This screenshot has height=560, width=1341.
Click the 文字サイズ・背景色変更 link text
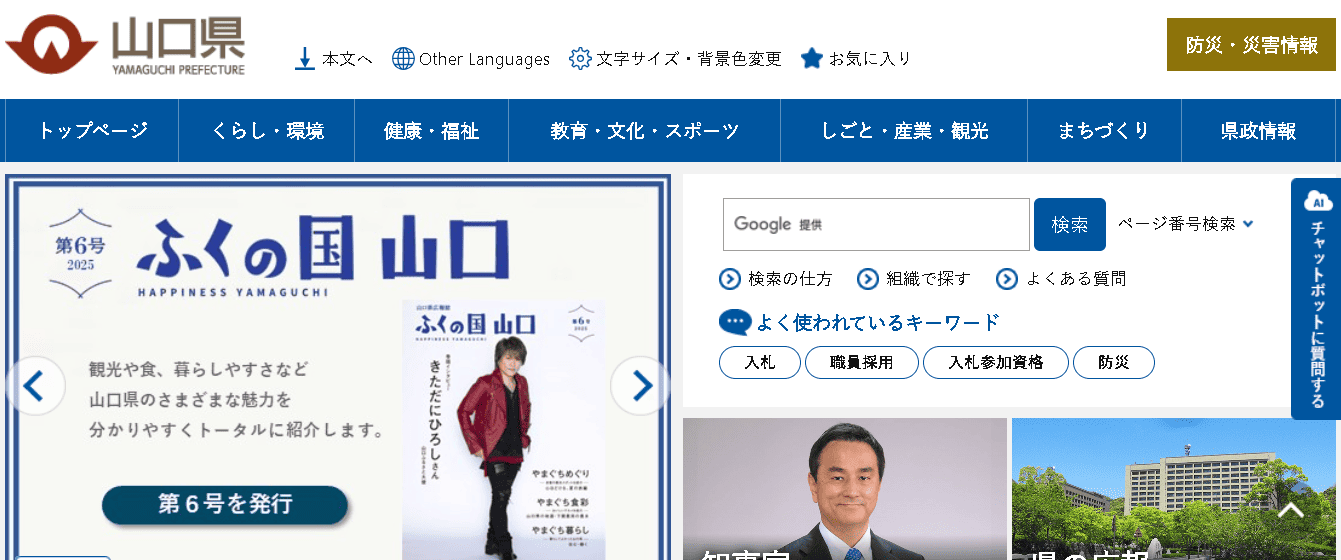pyautogui.click(x=689, y=59)
